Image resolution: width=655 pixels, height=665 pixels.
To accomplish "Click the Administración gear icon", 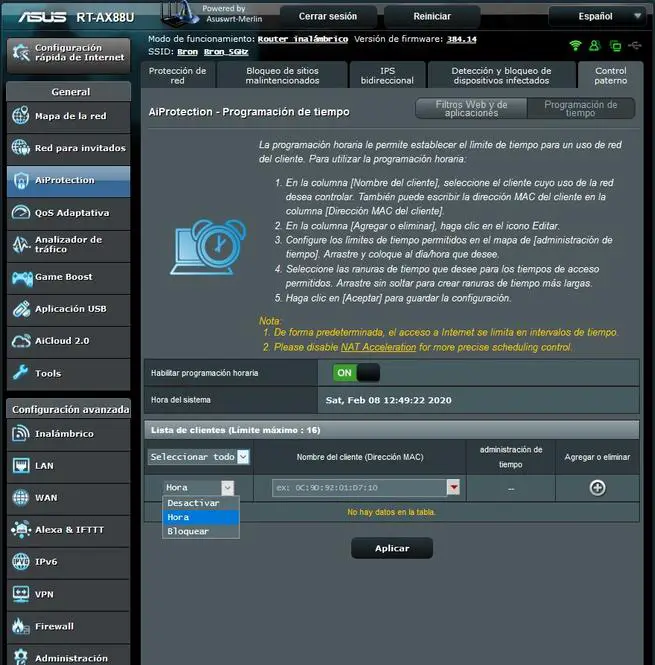I will pos(20,657).
